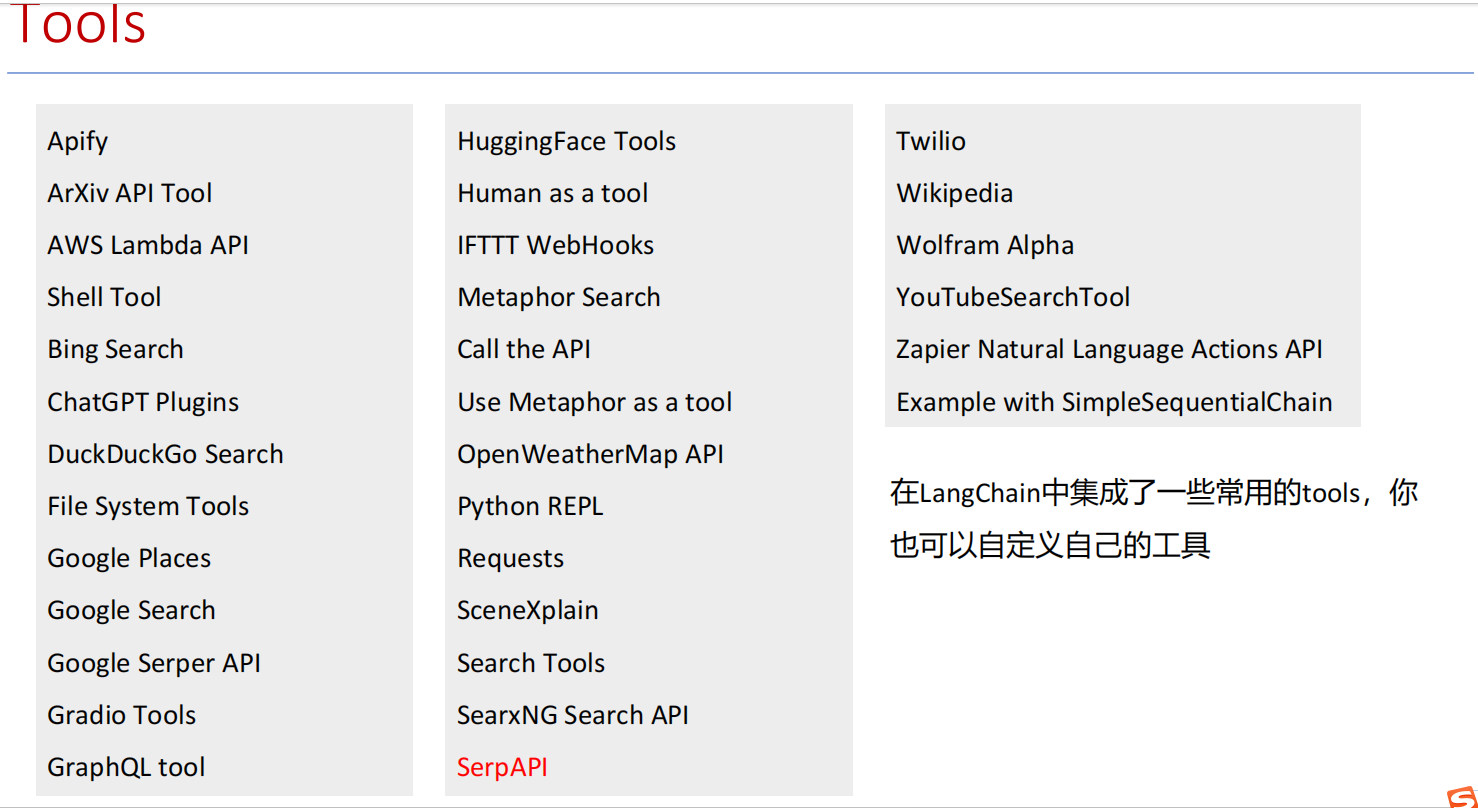Select the 'Search Tools' entry
This screenshot has width=1478, height=808.
point(531,663)
